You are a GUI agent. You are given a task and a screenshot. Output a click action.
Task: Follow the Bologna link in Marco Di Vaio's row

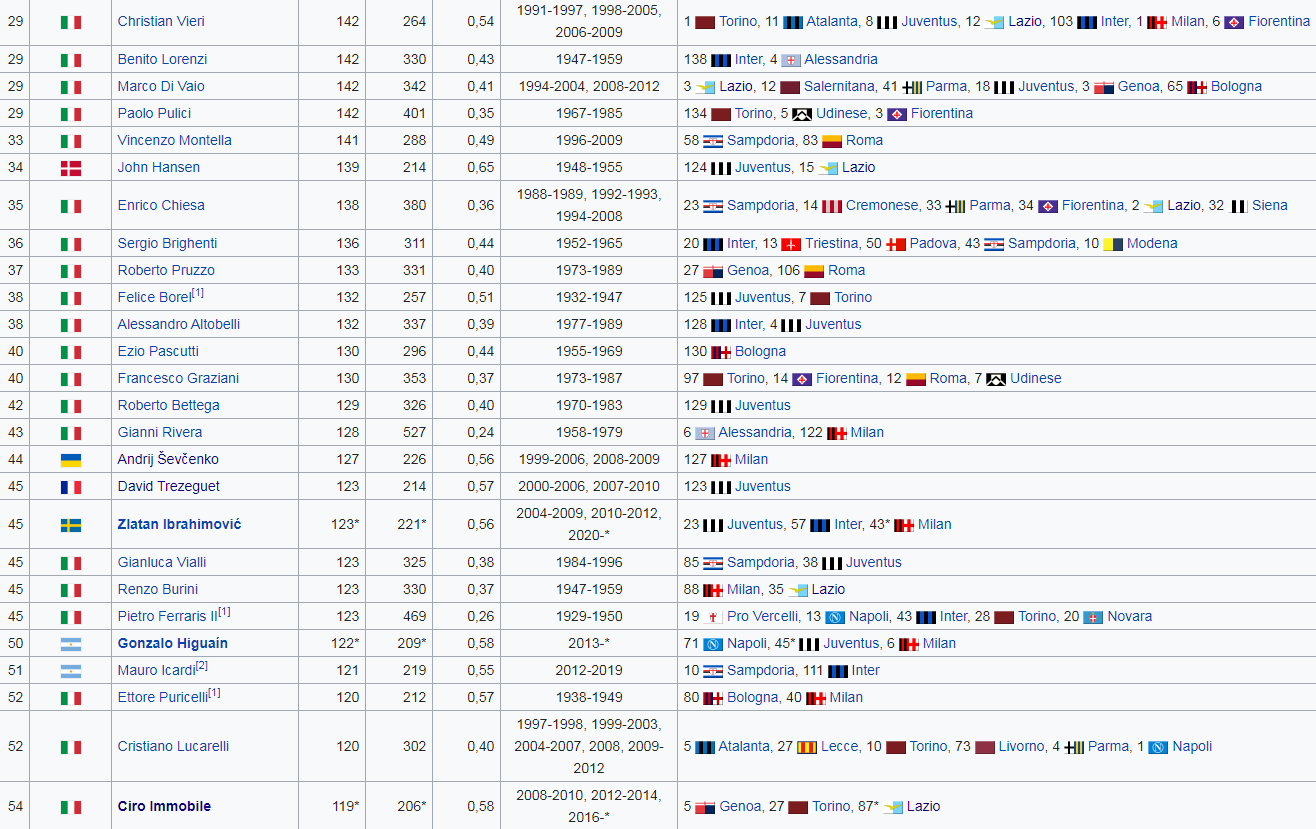point(1236,87)
